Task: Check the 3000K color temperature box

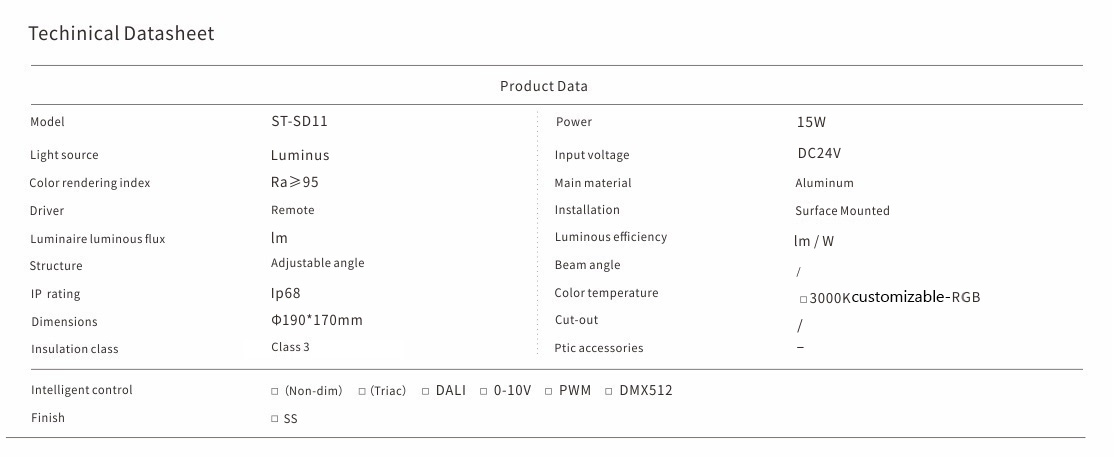Action: coord(803,299)
